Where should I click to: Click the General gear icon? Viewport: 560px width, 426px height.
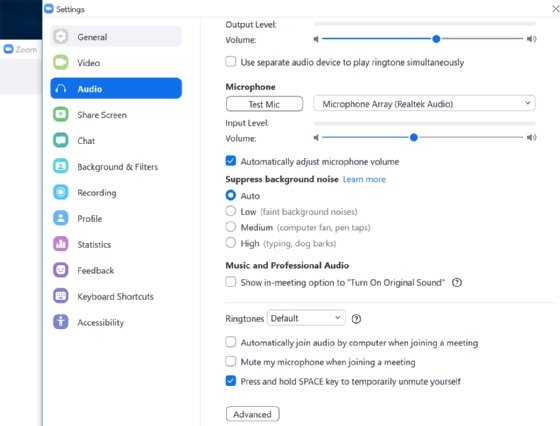click(61, 36)
